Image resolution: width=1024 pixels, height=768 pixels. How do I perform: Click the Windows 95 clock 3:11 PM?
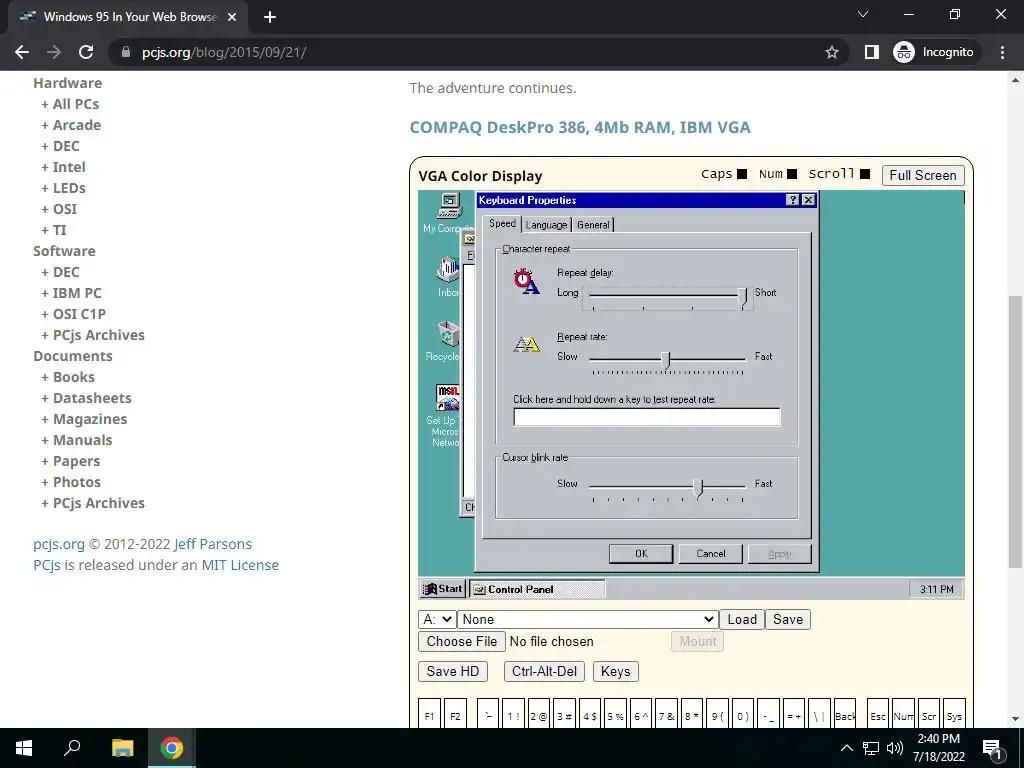936,589
